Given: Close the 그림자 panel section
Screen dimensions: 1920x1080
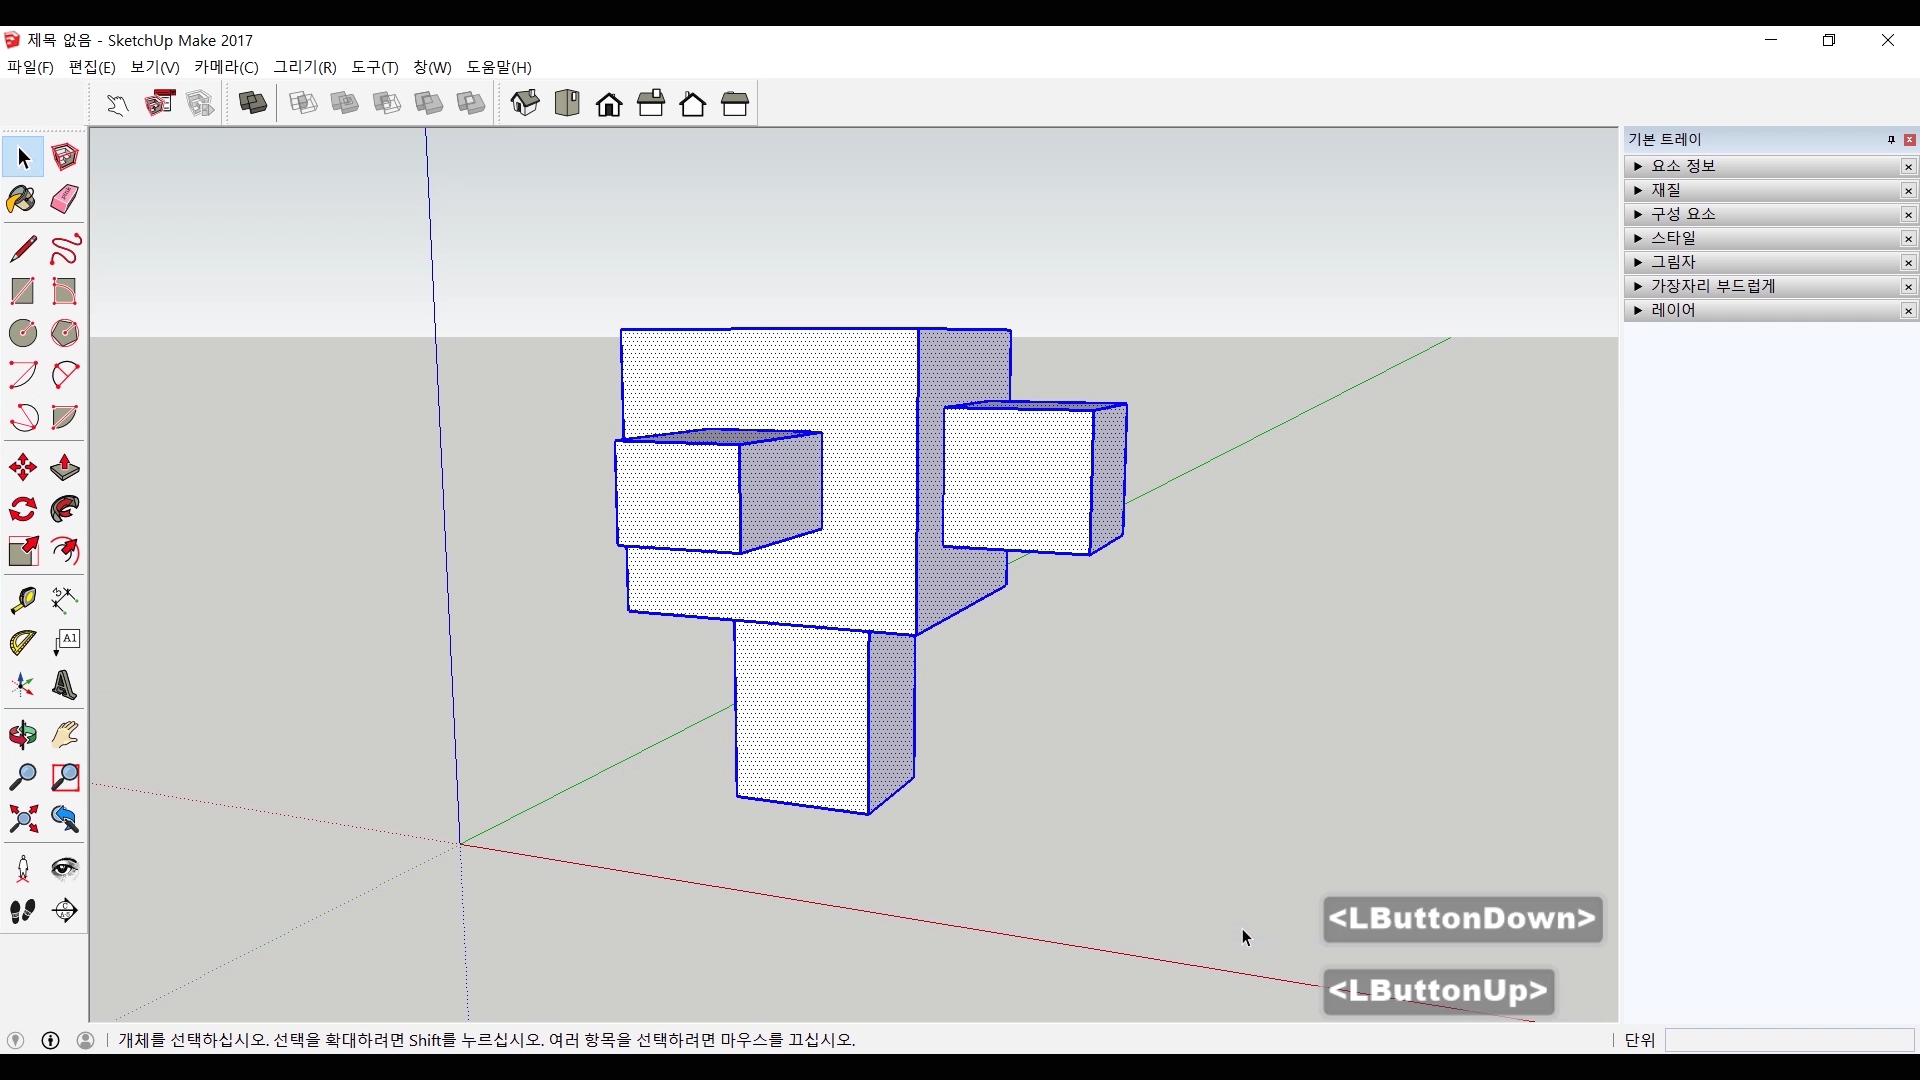Looking at the screenshot, I should [x=1908, y=263].
